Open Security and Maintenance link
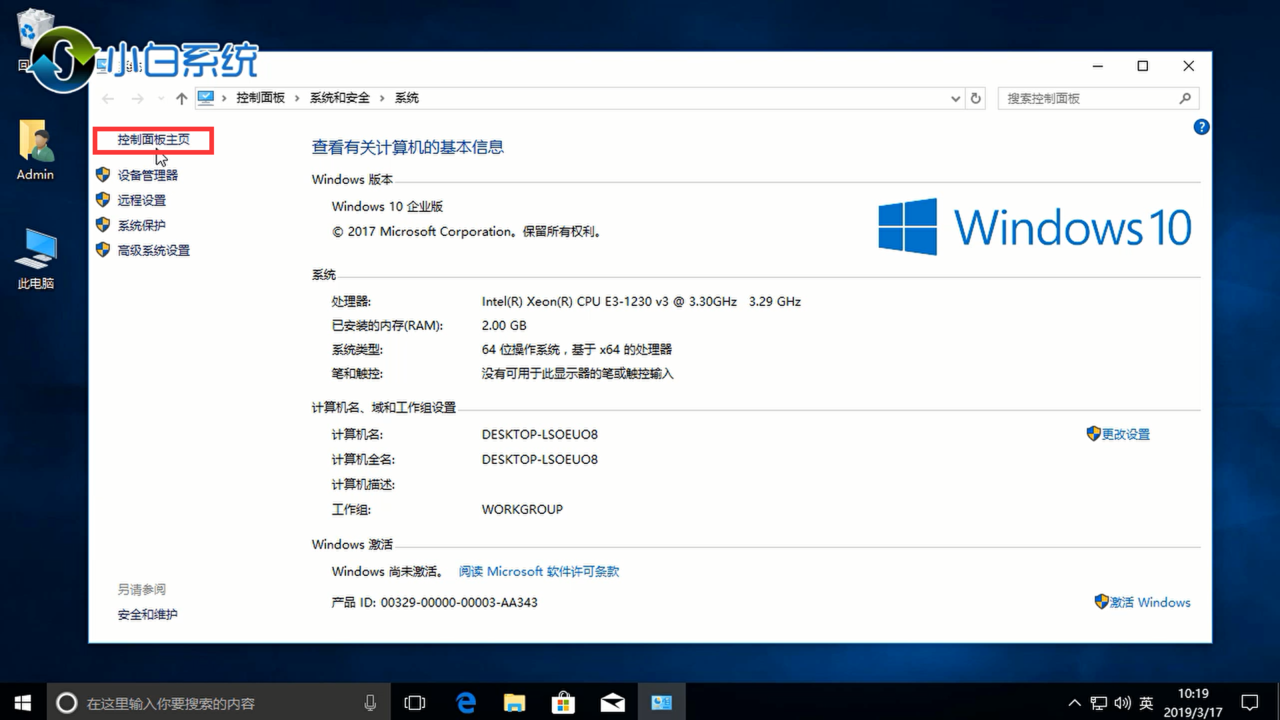This screenshot has height=720, width=1280. [x=147, y=614]
